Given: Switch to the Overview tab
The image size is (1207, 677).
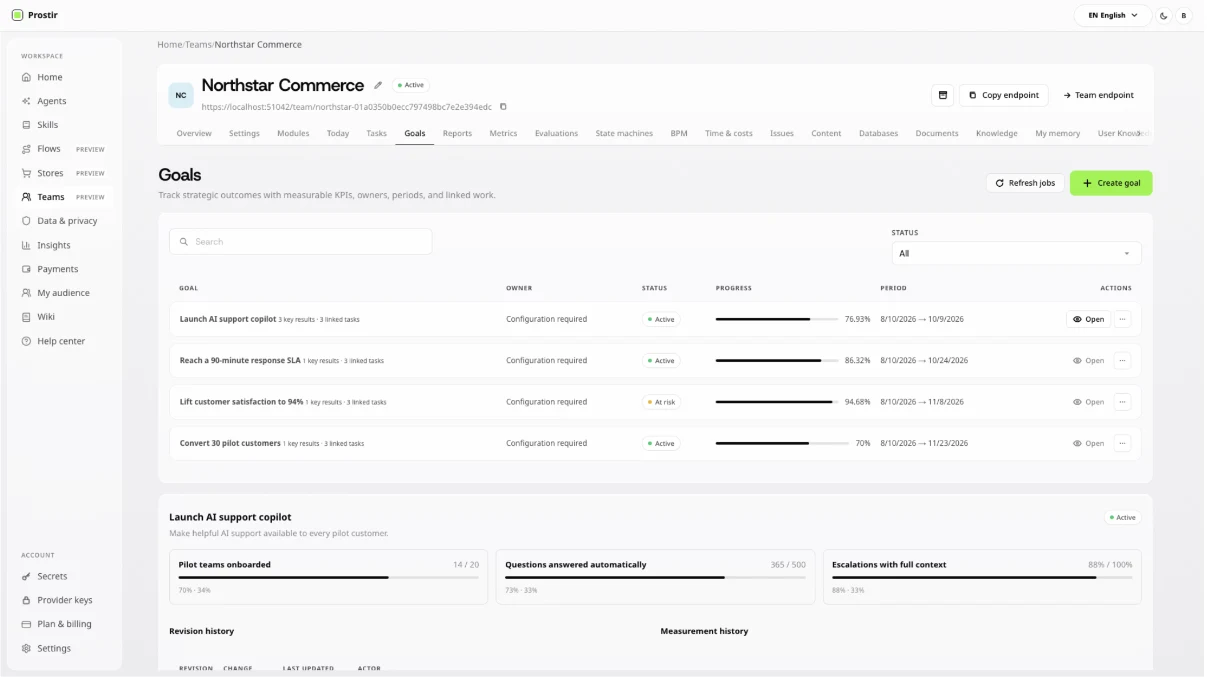Looking at the screenshot, I should pos(194,133).
